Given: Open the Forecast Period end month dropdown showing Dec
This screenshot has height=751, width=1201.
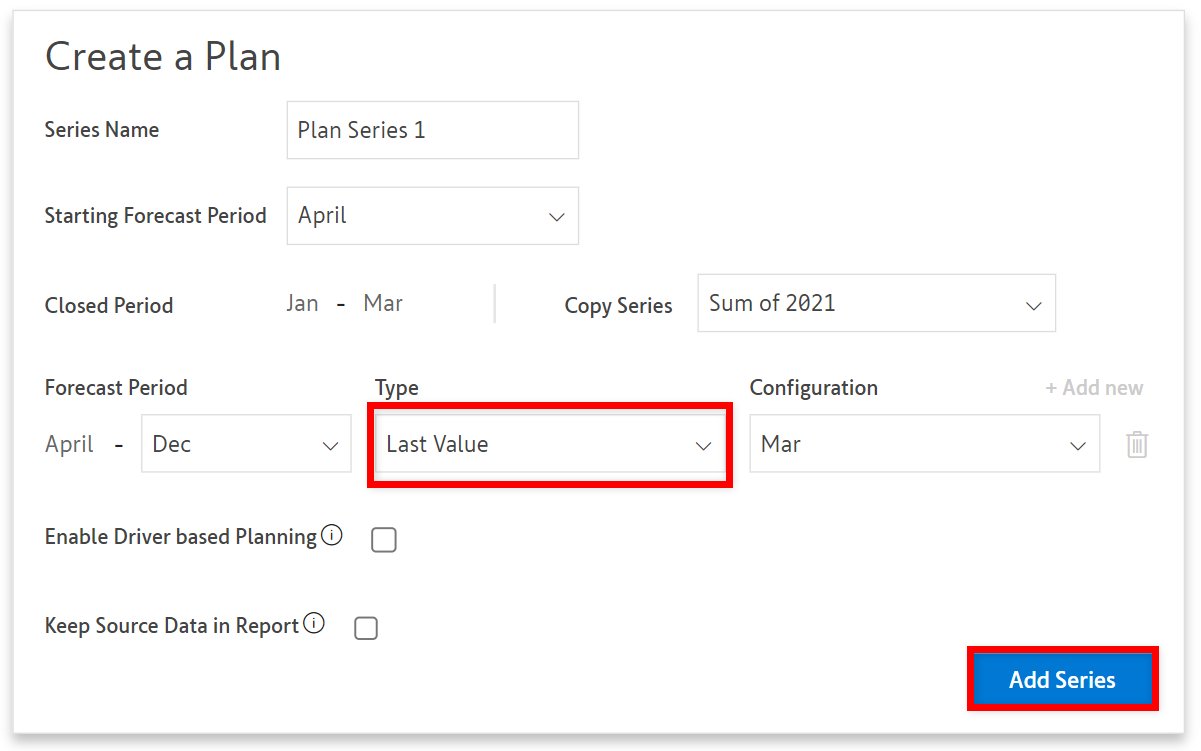Looking at the screenshot, I should [x=246, y=444].
